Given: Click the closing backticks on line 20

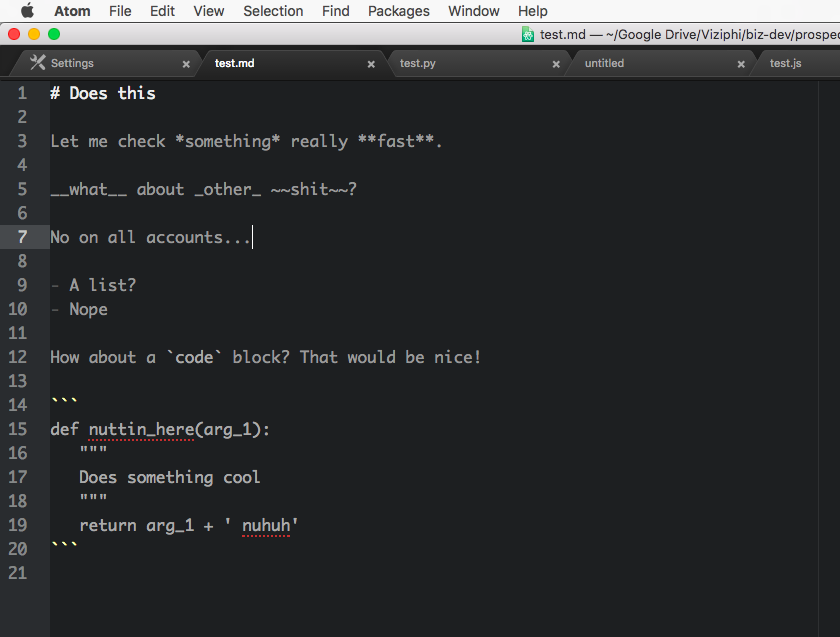Looking at the screenshot, I should pyautogui.click(x=64, y=545).
